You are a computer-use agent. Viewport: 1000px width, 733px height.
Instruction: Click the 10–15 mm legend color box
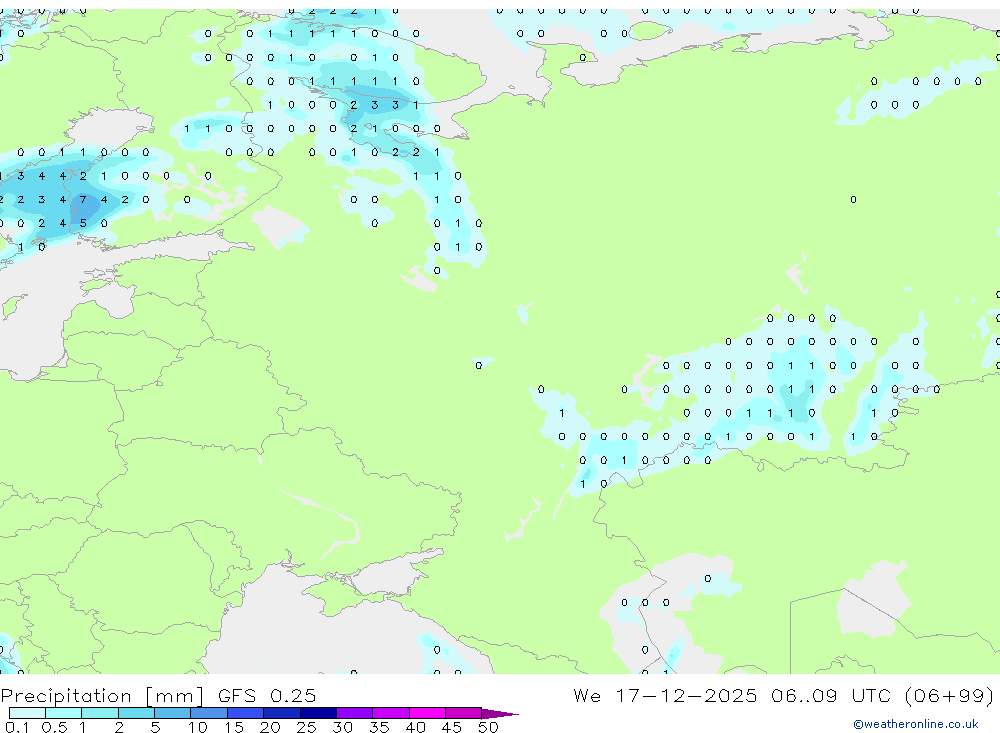(209, 713)
